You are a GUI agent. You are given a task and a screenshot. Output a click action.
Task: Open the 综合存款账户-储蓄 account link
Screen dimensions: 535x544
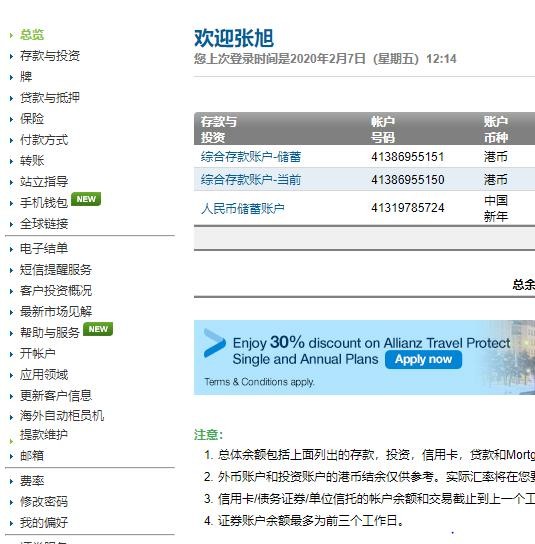251,157
